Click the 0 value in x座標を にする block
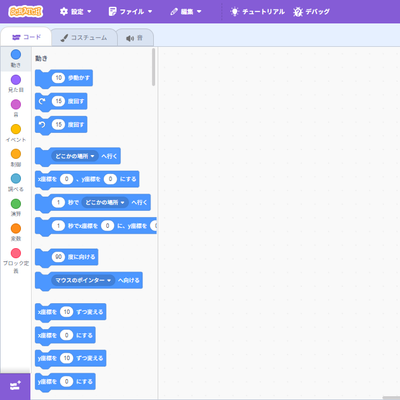This screenshot has height=400, width=400. 66,335
